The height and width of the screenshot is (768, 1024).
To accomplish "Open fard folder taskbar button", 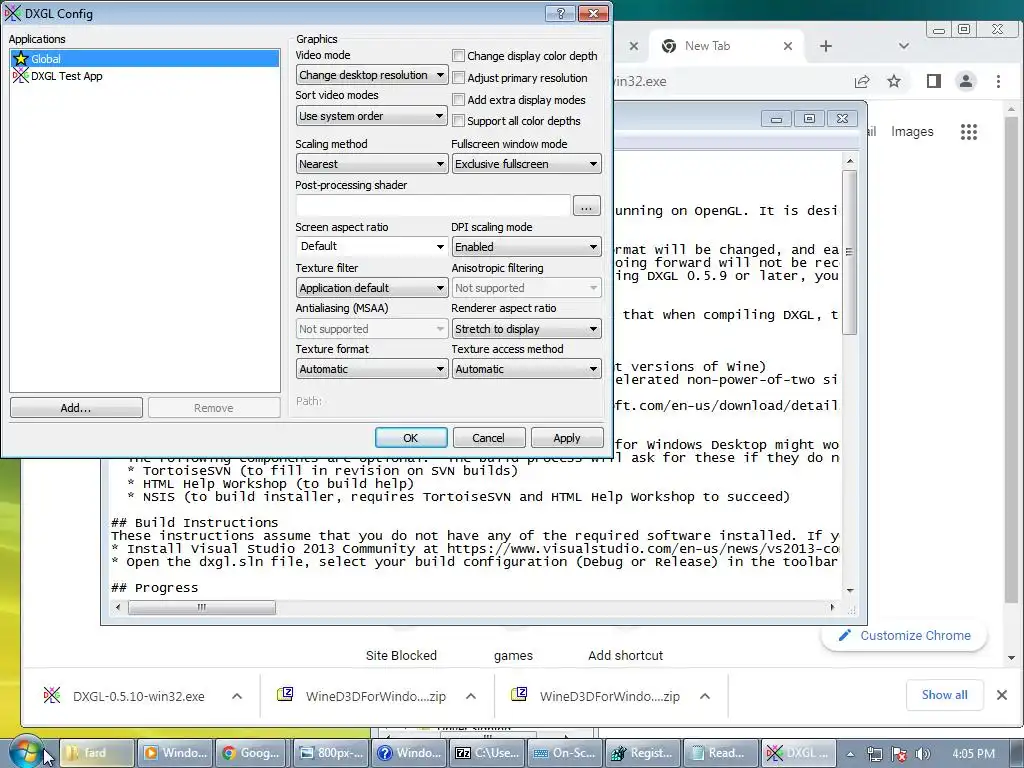I will [97, 753].
